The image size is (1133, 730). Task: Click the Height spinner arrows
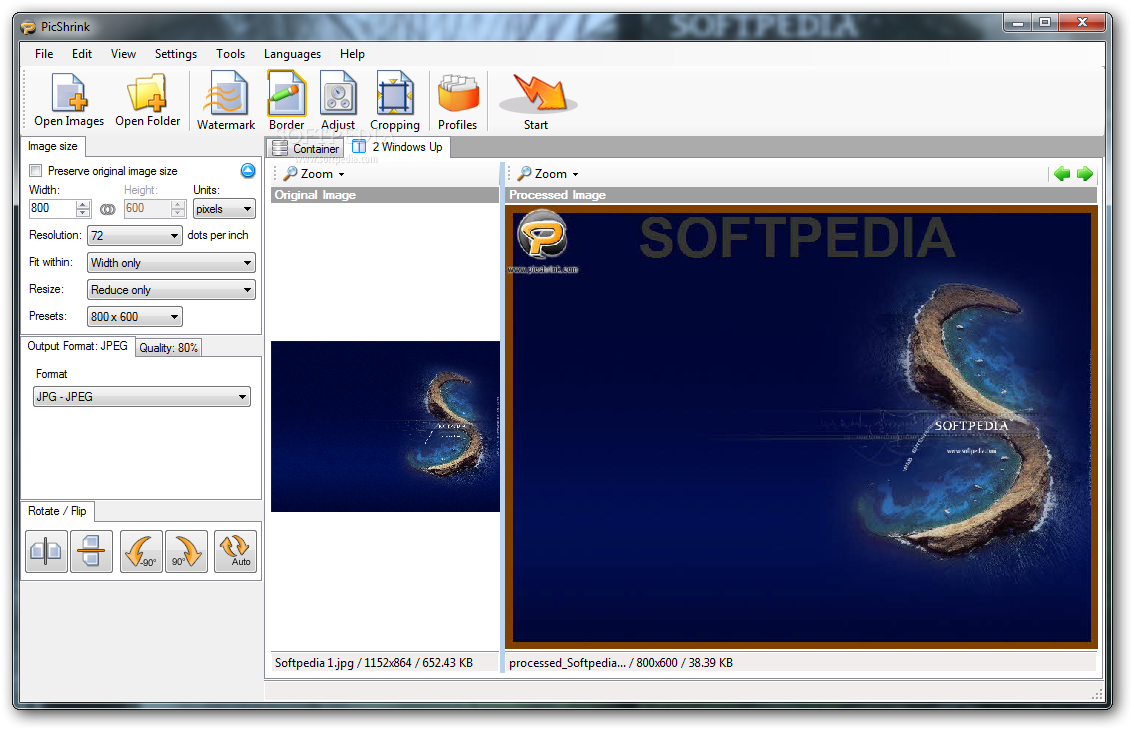pos(178,209)
